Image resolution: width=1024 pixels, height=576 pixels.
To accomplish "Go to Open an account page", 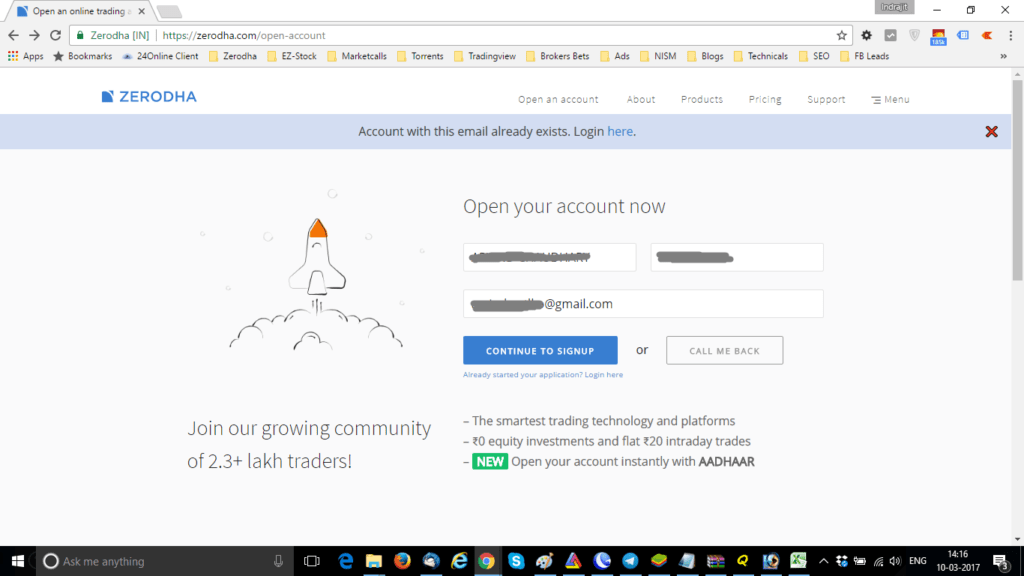I will (558, 99).
